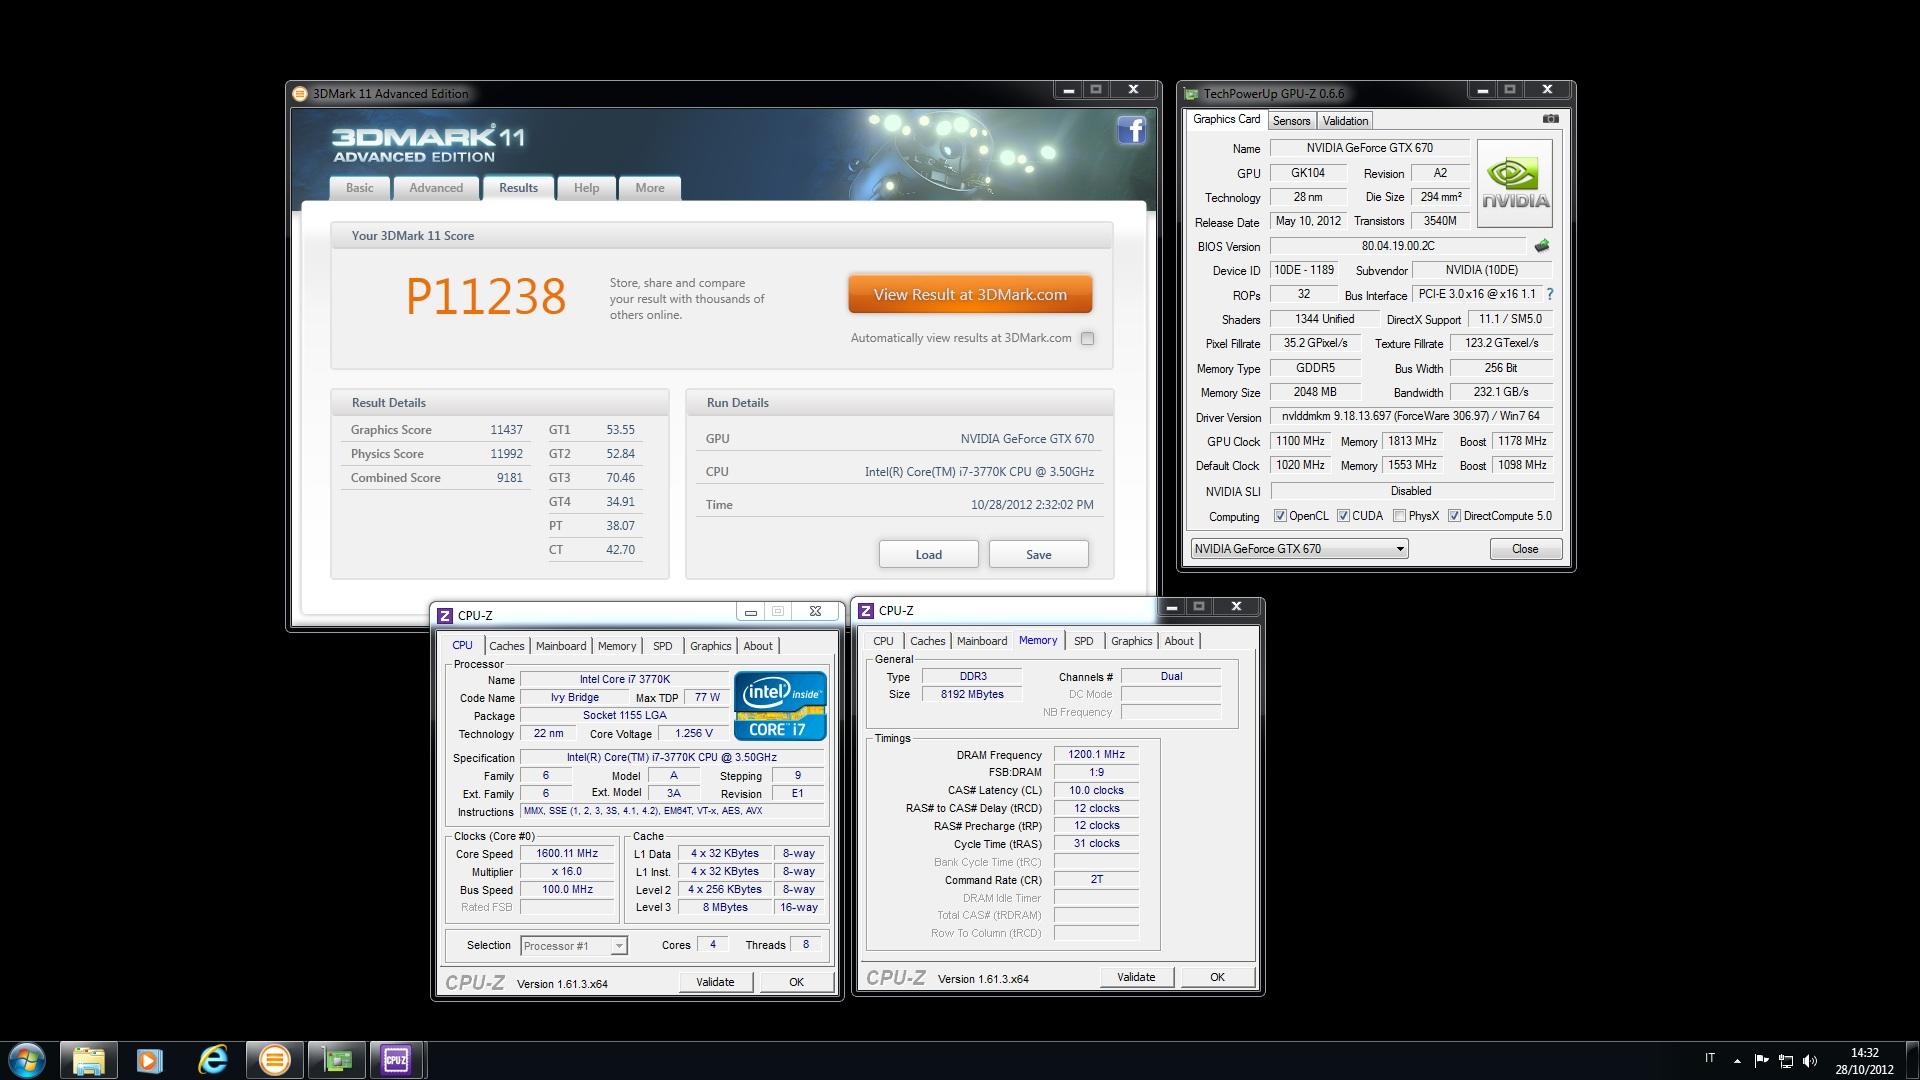Open Graphics tab in CPU-Z Memory window
Image resolution: width=1920 pixels, height=1080 pixels.
1131,641
